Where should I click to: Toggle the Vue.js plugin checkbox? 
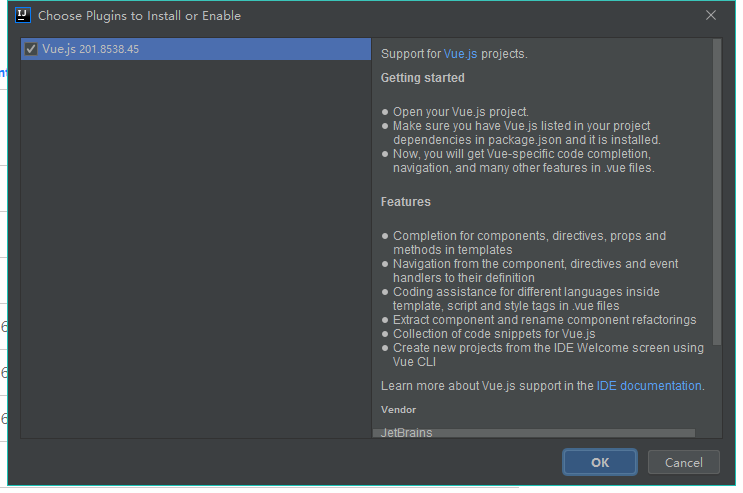tap(31, 49)
